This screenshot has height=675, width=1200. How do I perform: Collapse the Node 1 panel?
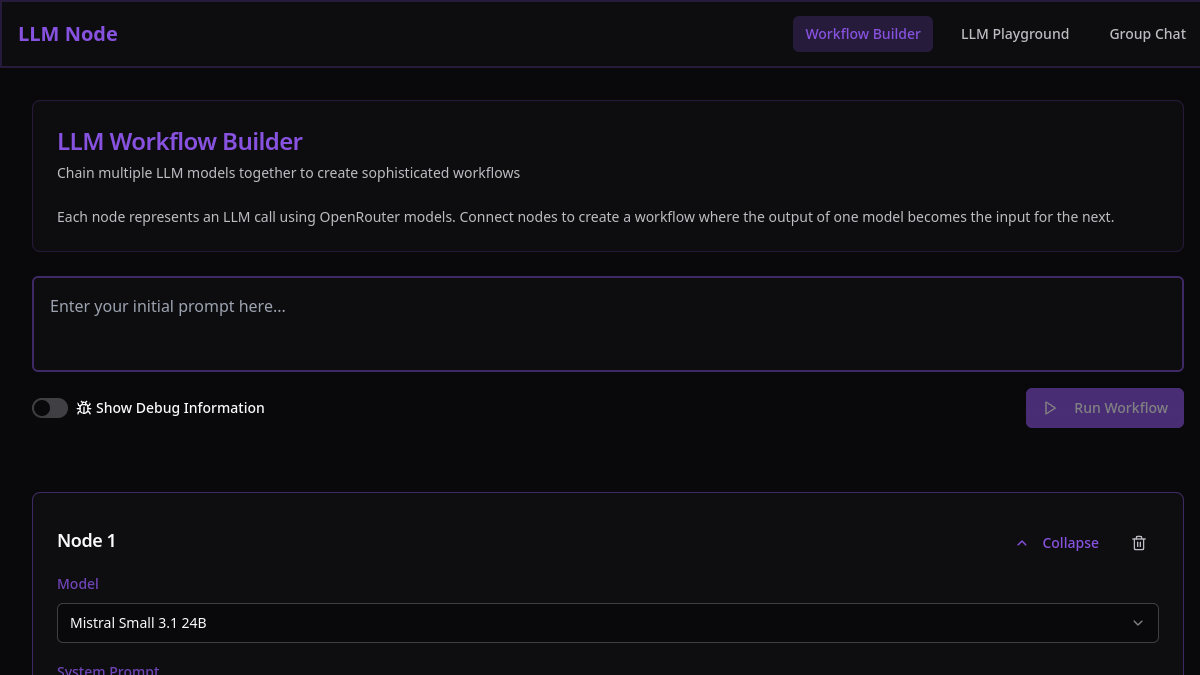(1056, 543)
